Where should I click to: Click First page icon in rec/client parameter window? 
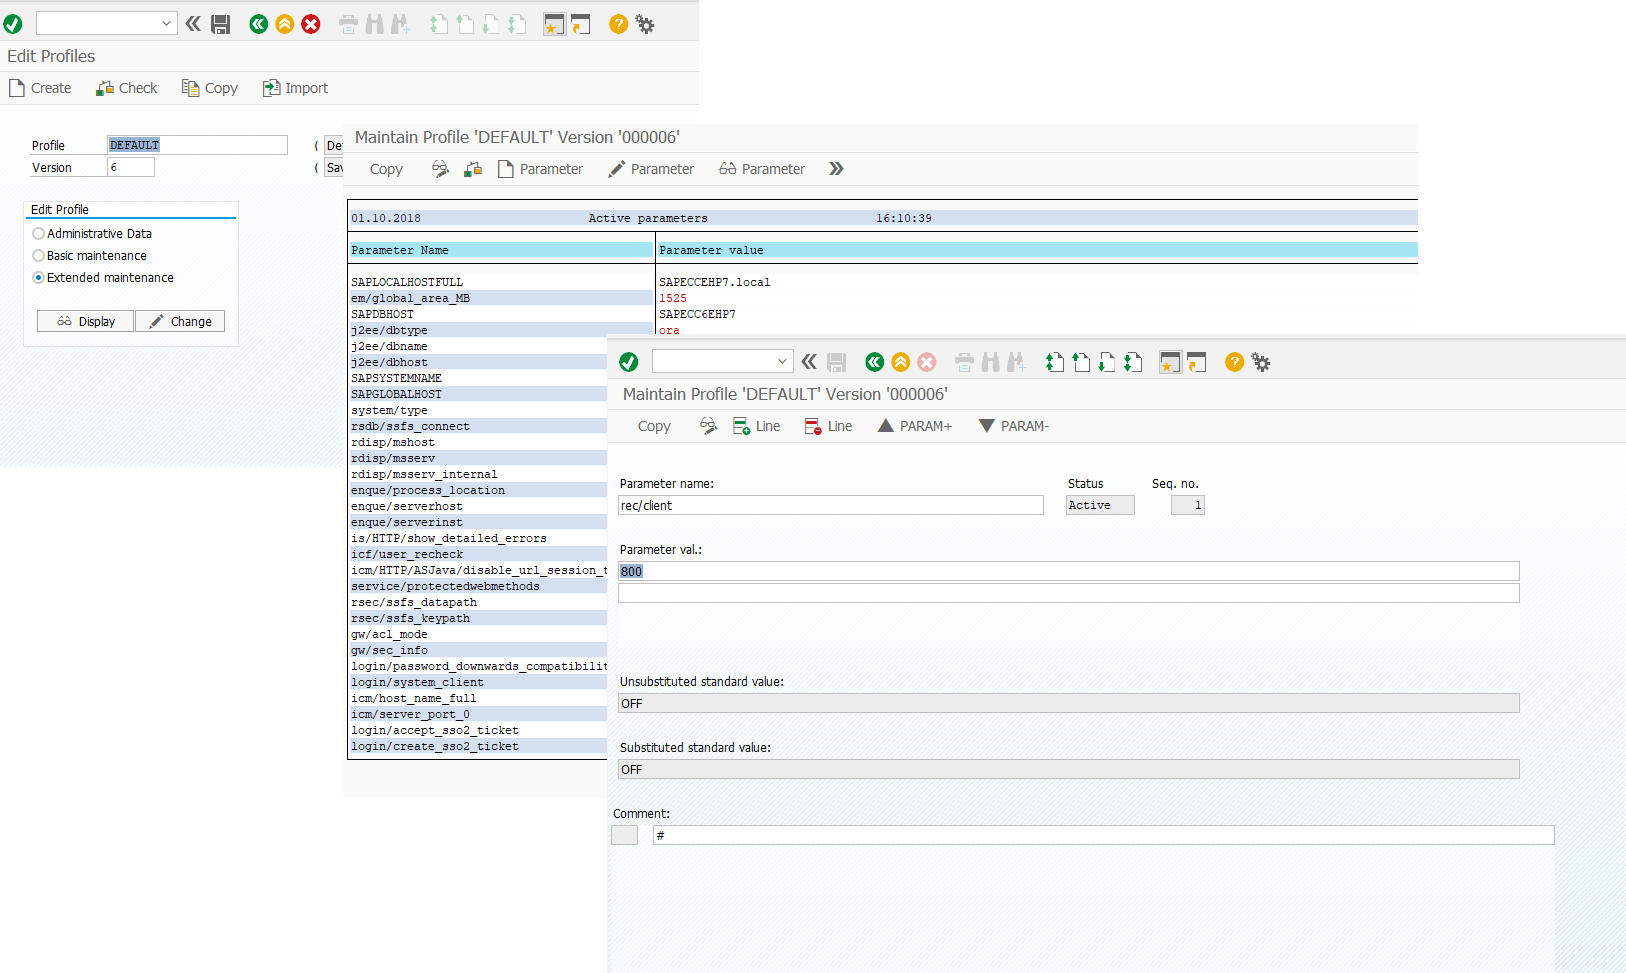coord(1055,362)
